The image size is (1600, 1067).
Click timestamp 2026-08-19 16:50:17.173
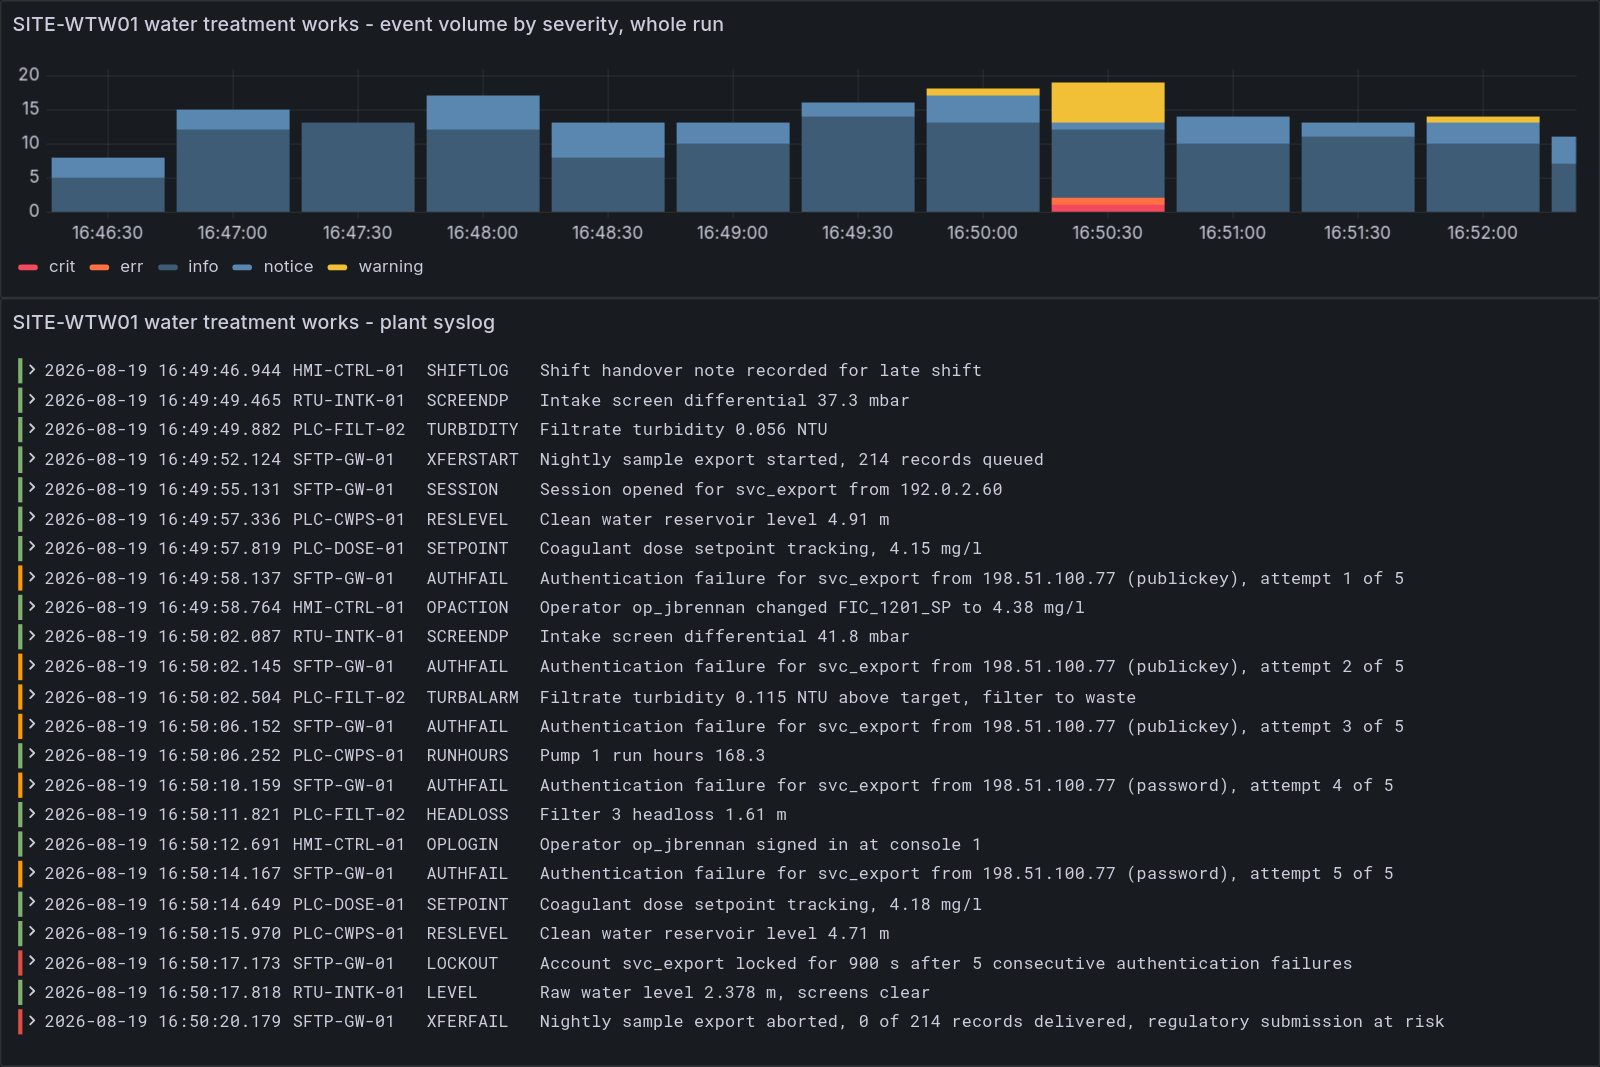pos(163,963)
